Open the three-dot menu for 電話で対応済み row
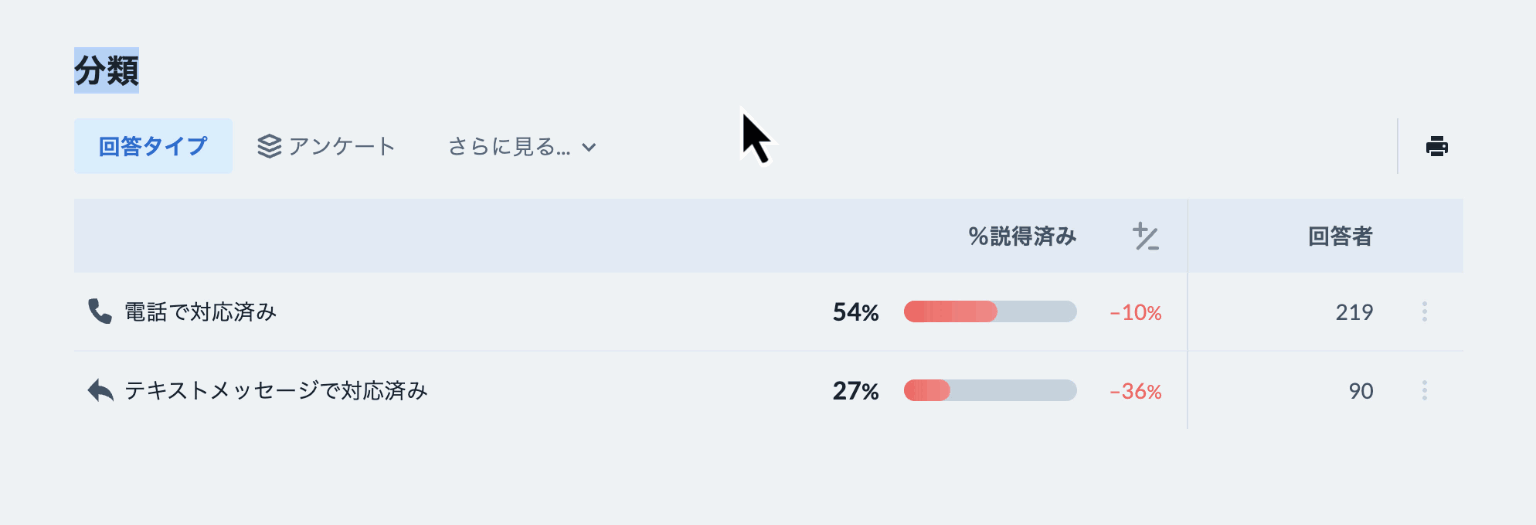1536x525 pixels. click(1424, 312)
